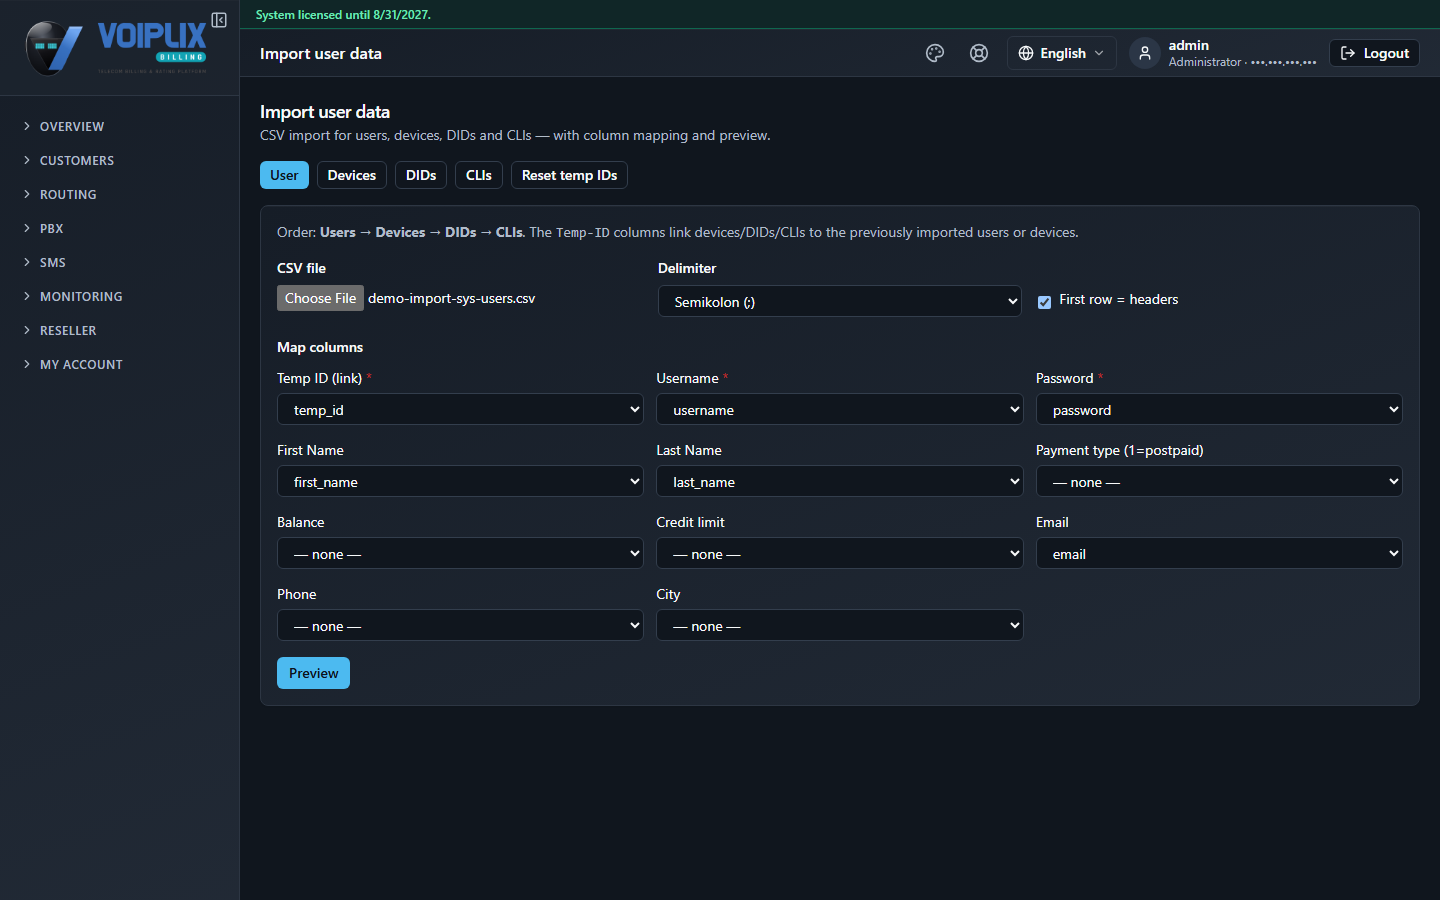Switch to the DIDs tab
The height and width of the screenshot is (900, 1440).
pyautogui.click(x=421, y=175)
